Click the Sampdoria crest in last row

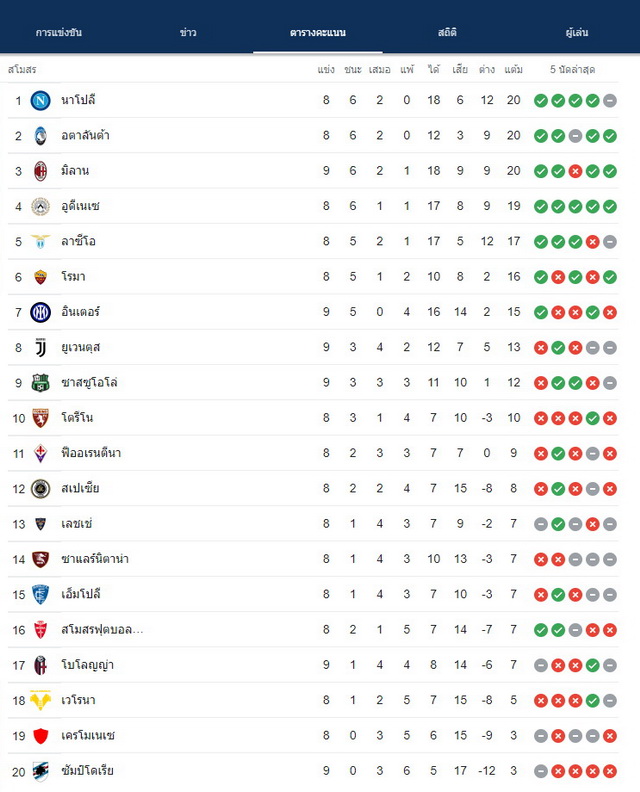(x=40, y=771)
